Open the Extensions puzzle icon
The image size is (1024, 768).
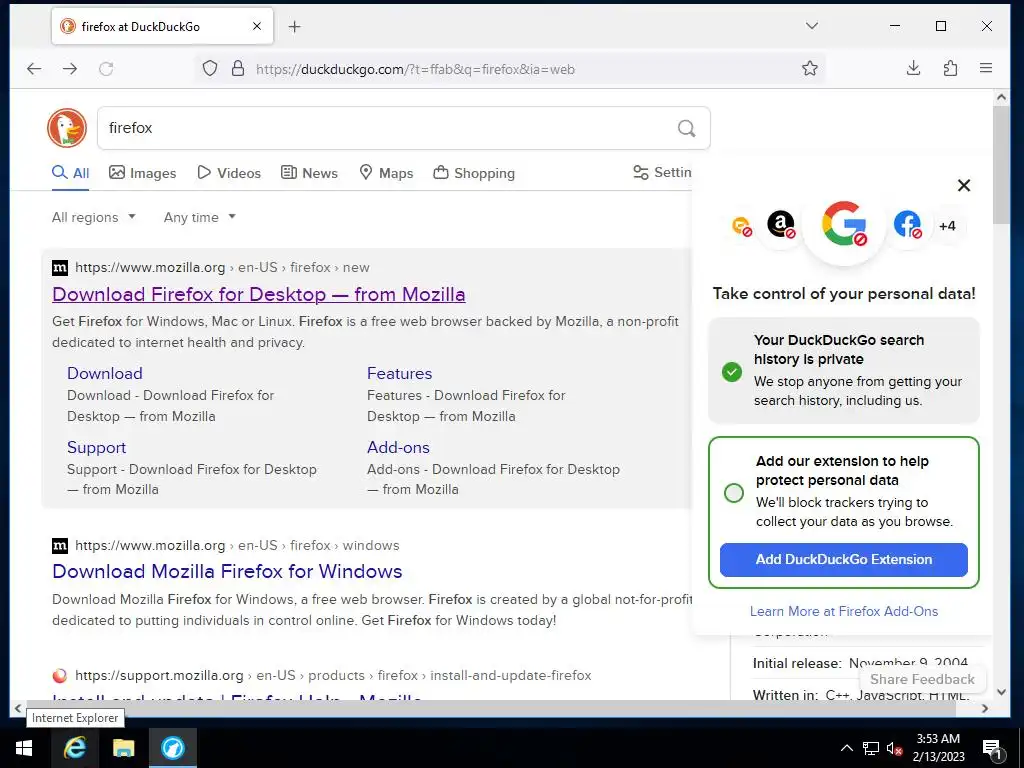point(950,69)
